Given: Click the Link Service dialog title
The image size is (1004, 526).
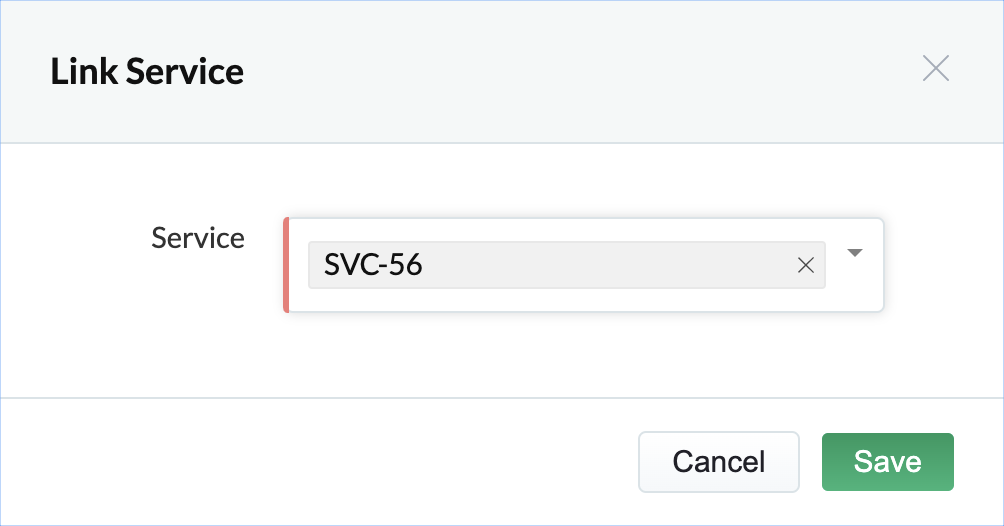Looking at the screenshot, I should pos(147,72).
